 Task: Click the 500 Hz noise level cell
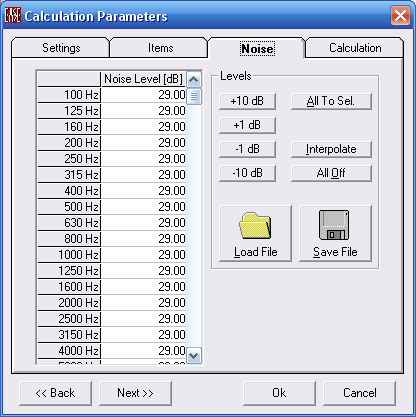pos(143,207)
